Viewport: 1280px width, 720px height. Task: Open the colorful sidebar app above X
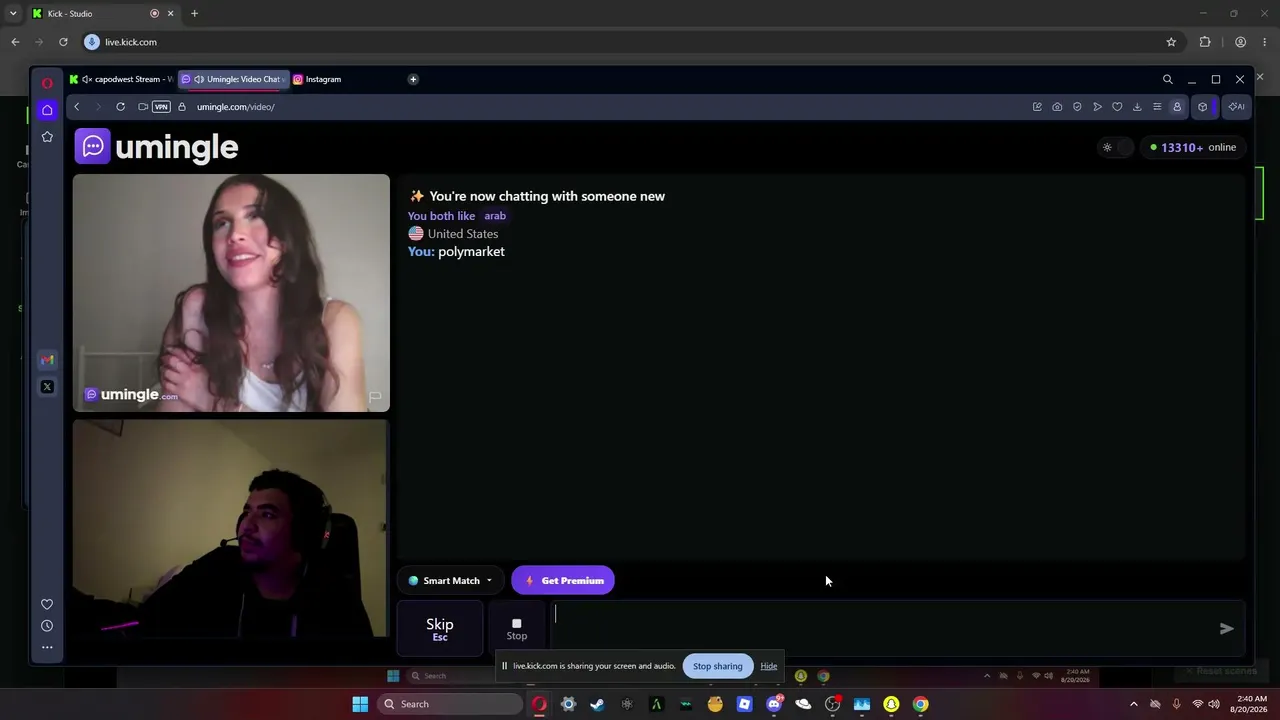click(47, 360)
